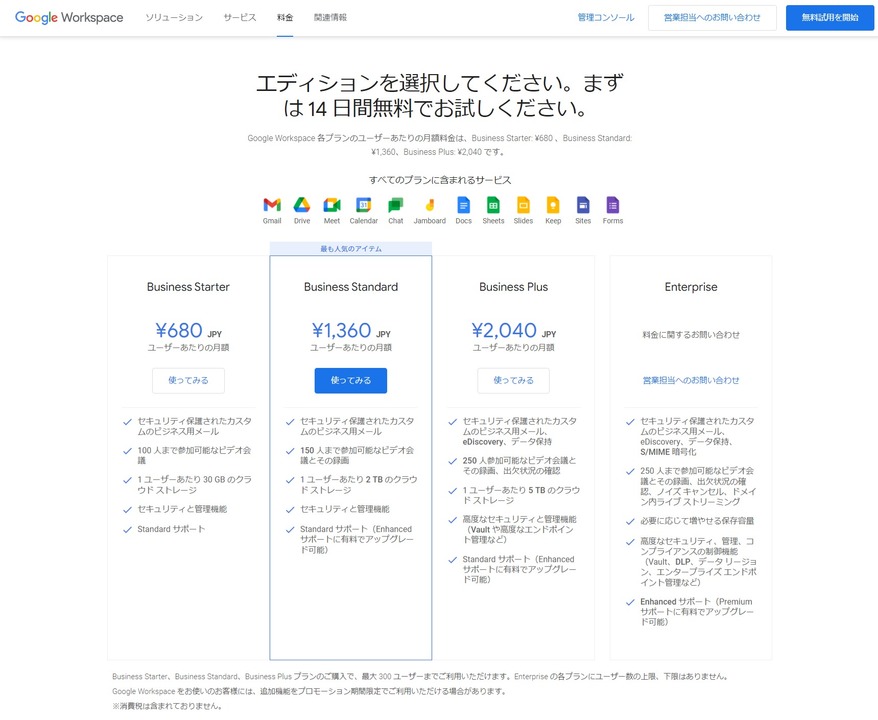The width and height of the screenshot is (878, 720).
Task: Click the Business Standard plan title
Action: (351, 287)
